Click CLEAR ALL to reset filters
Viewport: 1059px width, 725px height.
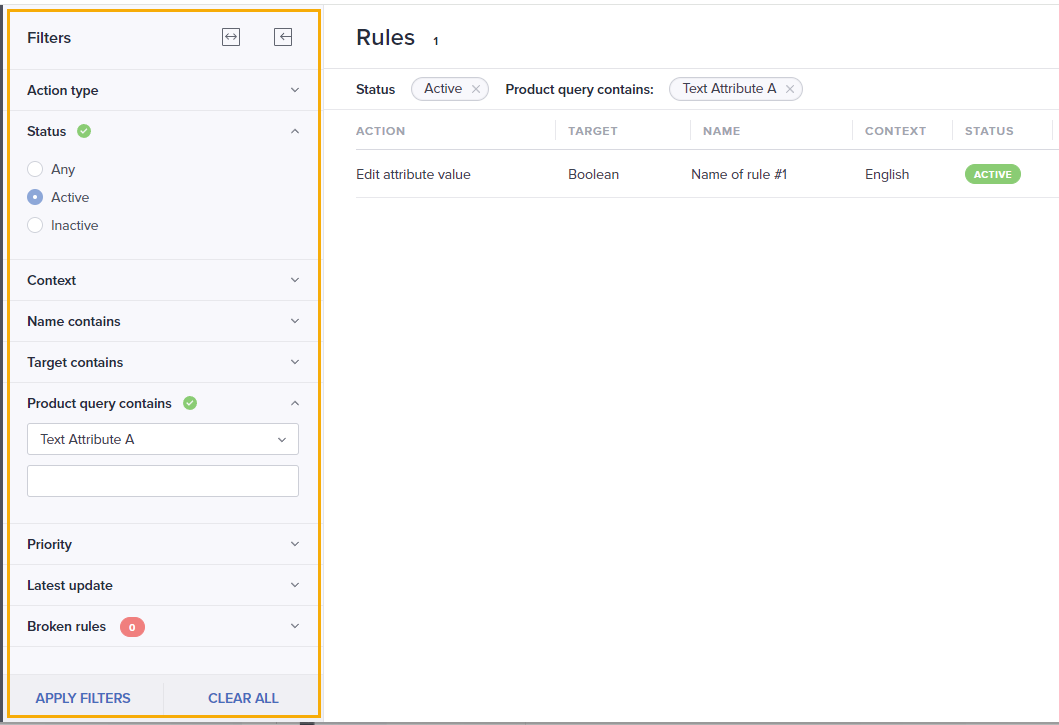click(242, 697)
